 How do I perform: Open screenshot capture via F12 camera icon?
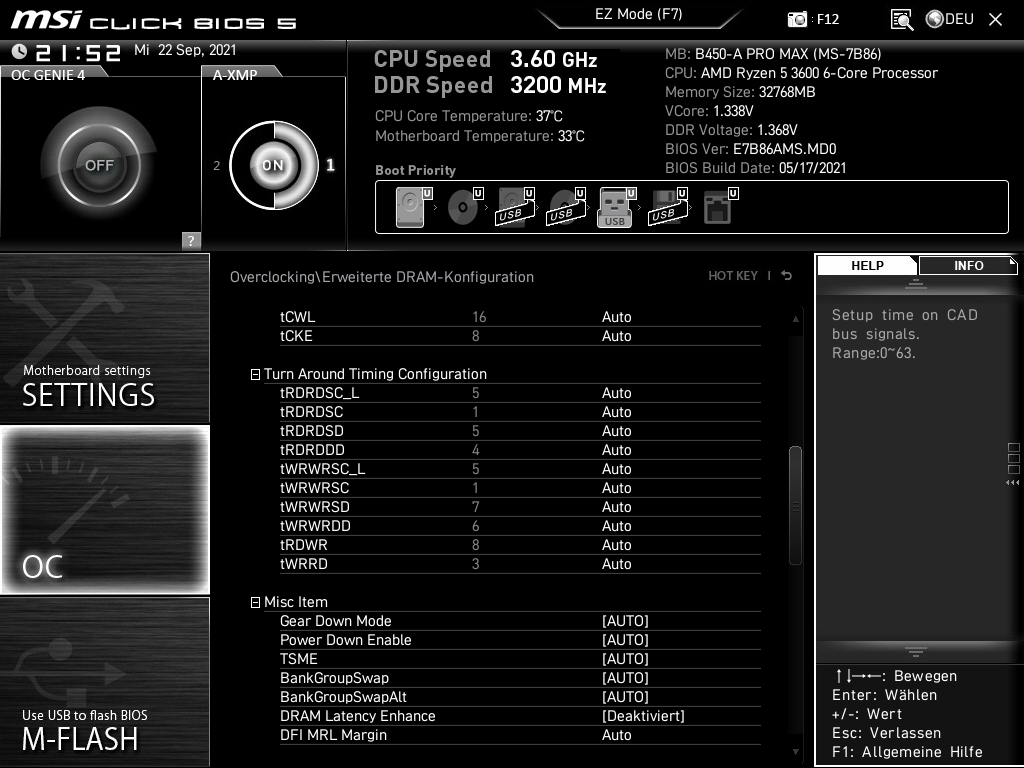click(797, 19)
